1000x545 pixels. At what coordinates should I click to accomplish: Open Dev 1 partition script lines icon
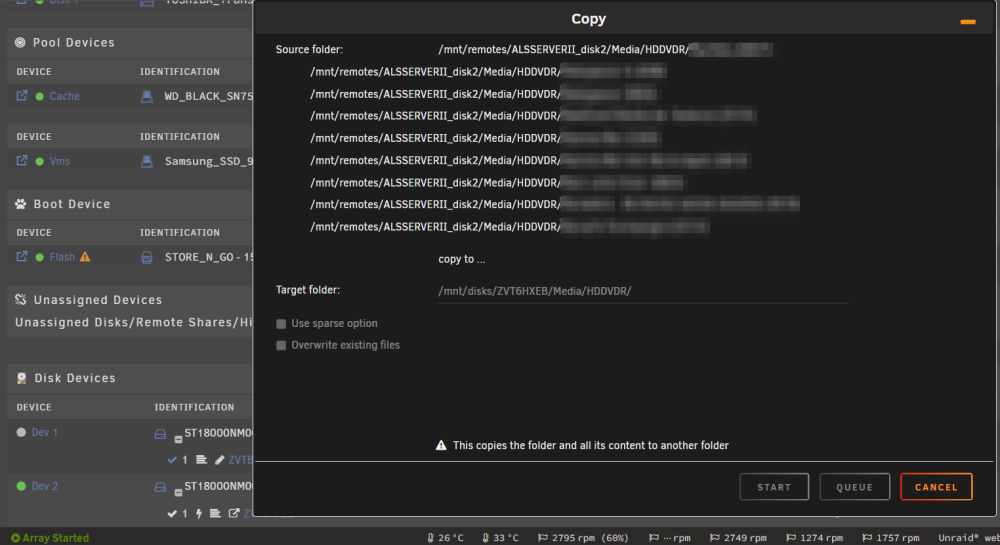(202, 460)
